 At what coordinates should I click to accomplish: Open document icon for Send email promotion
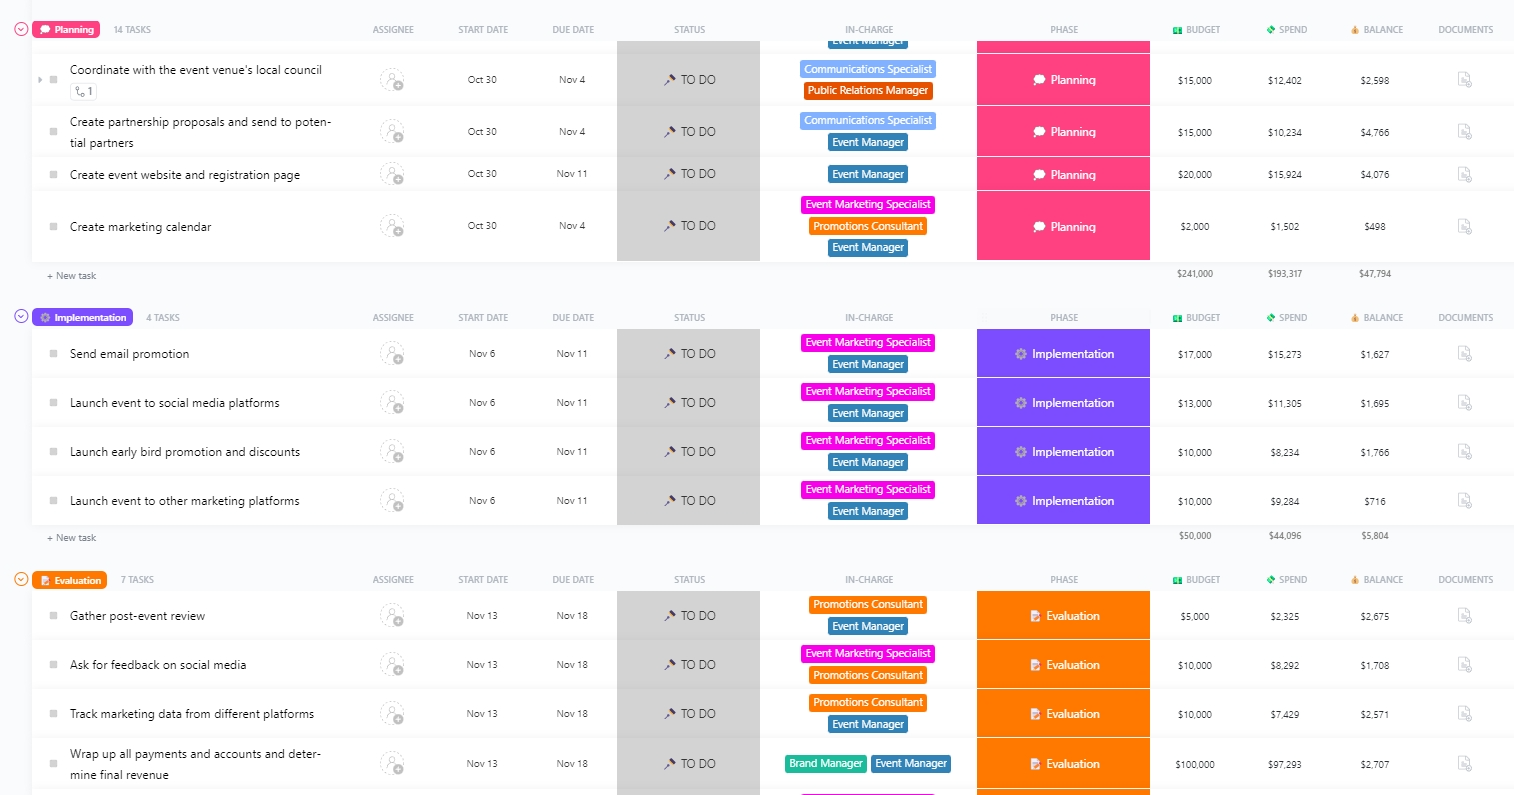tap(1464, 354)
